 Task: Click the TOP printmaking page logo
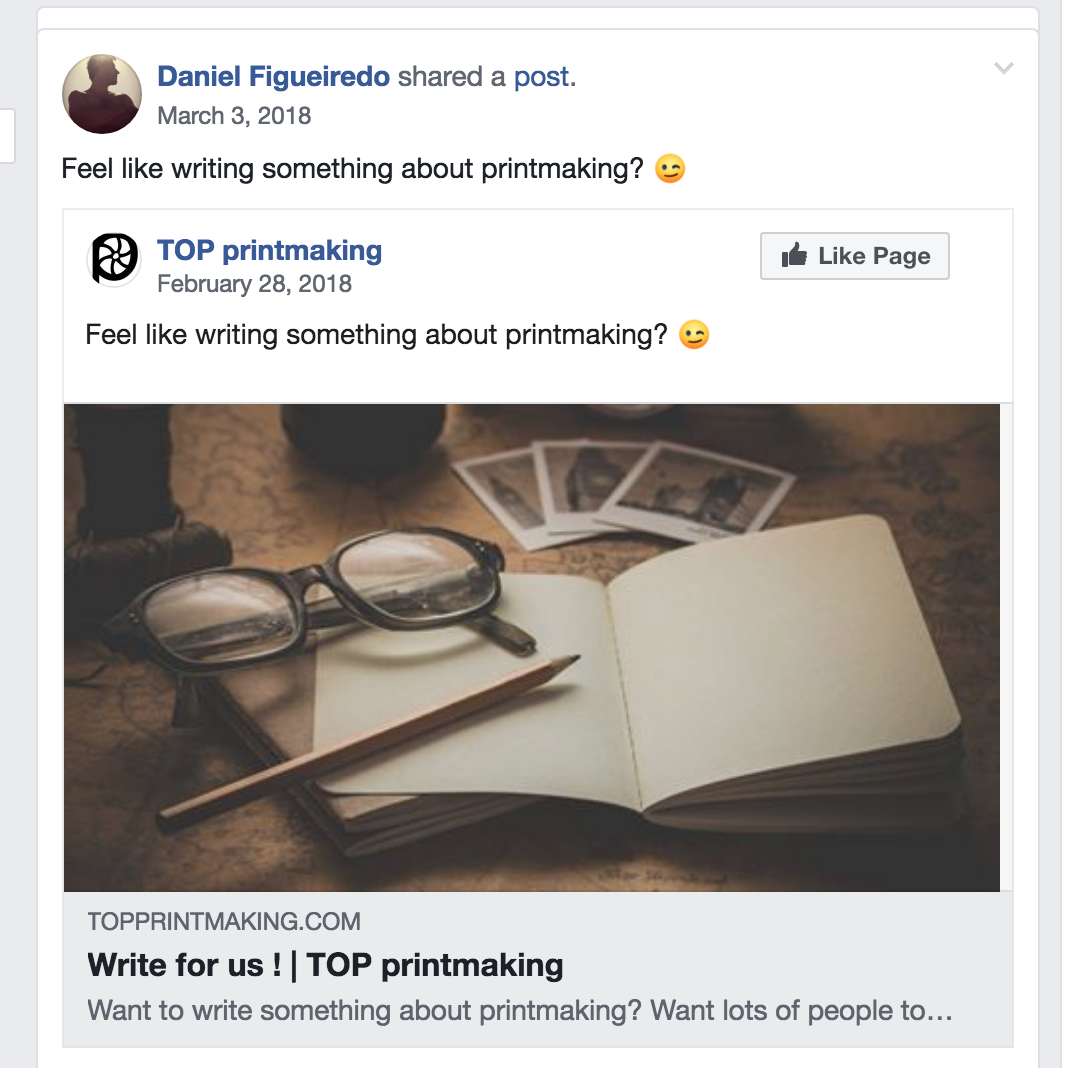tap(114, 259)
